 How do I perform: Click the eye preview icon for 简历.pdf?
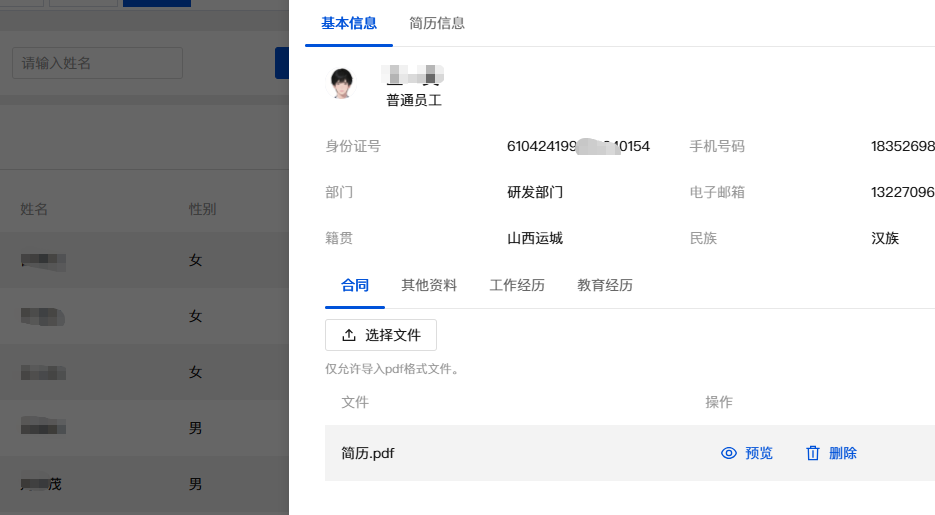[729, 453]
